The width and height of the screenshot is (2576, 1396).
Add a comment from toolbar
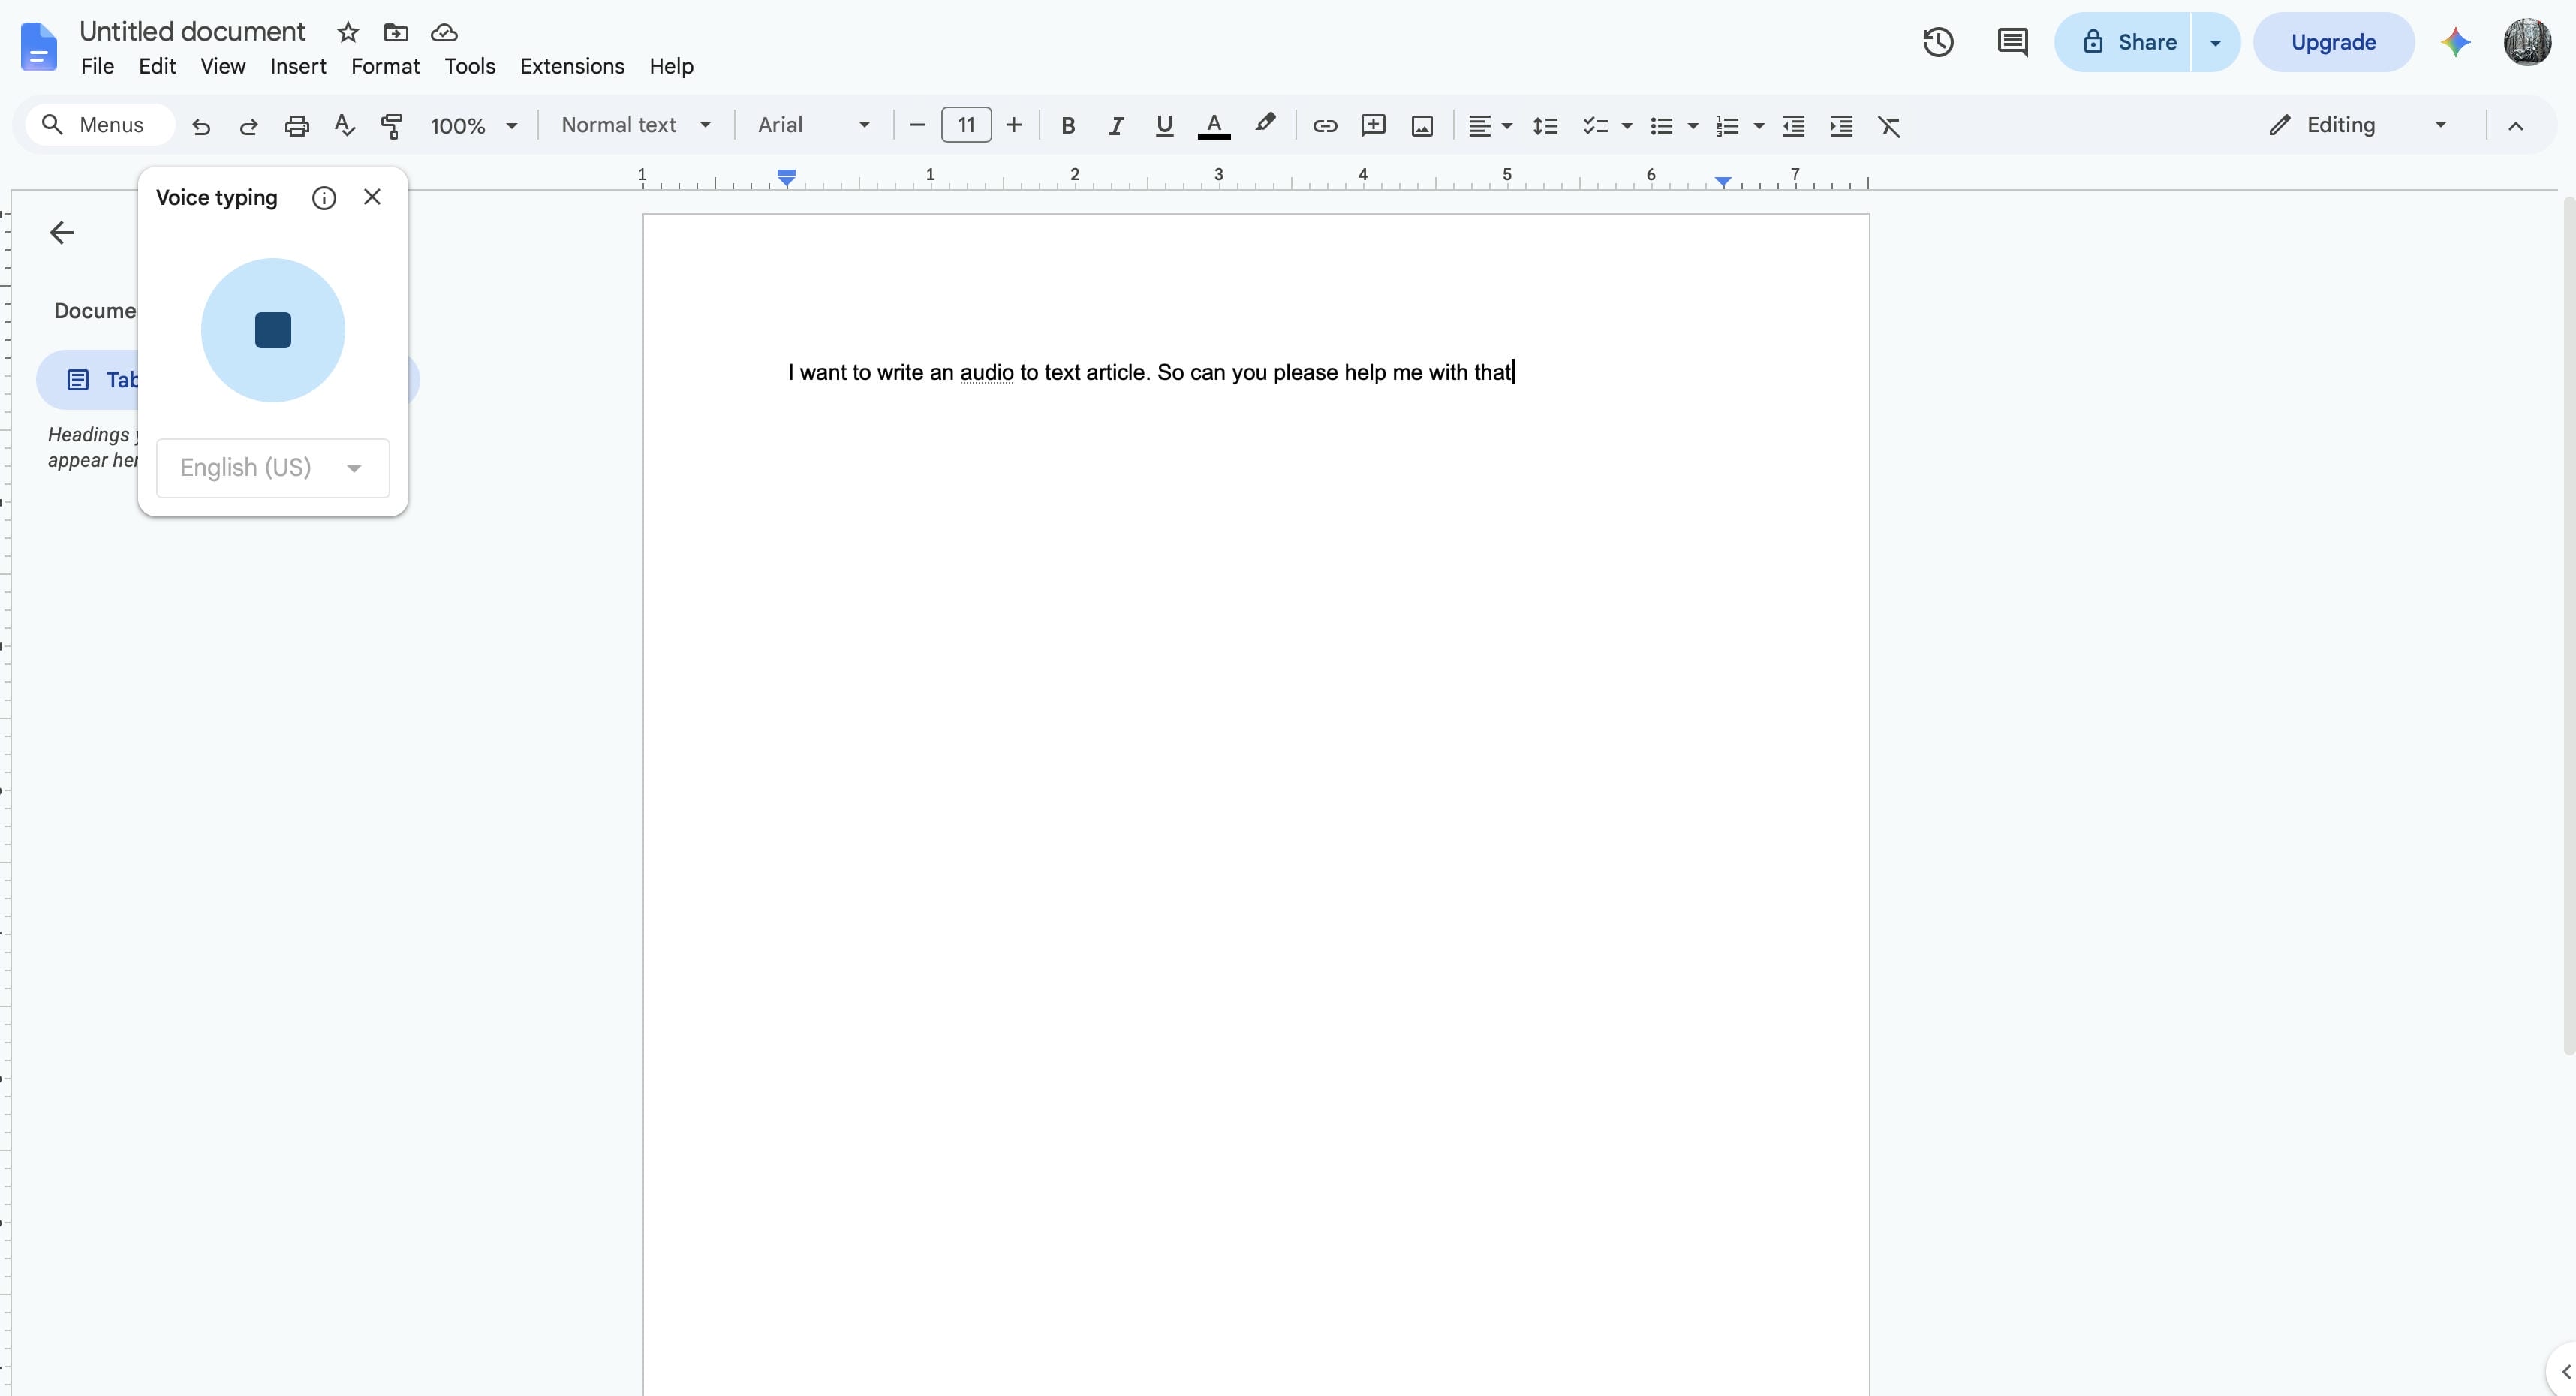1373,126
